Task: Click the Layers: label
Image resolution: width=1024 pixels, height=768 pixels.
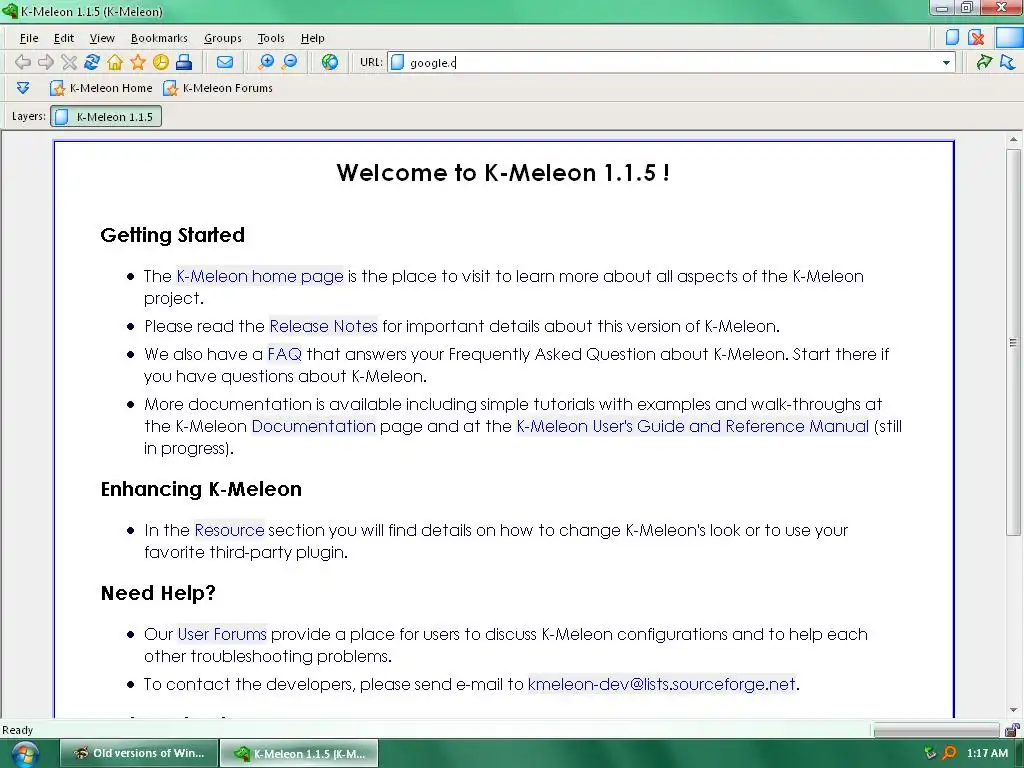Action: pyautogui.click(x=29, y=116)
